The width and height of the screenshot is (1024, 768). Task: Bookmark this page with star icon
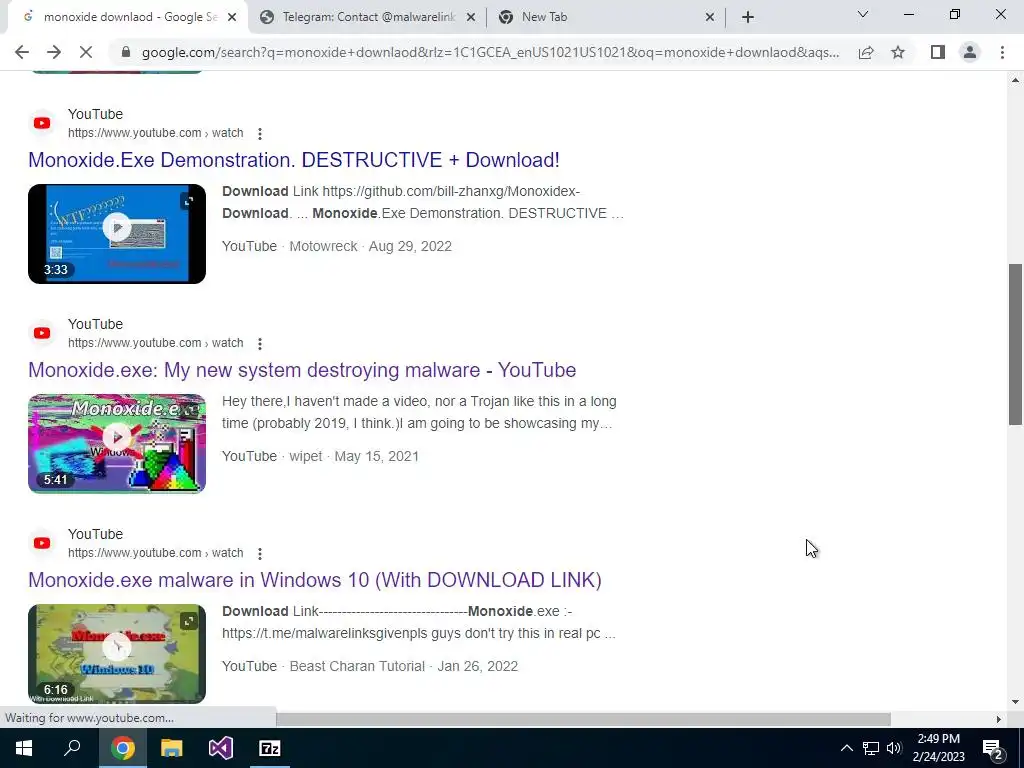[x=898, y=52]
